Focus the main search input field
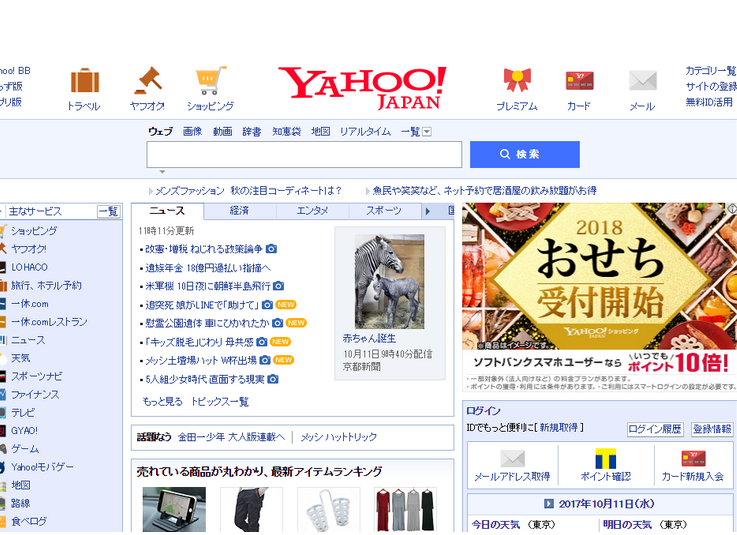The height and width of the screenshot is (535, 737). tap(304, 154)
